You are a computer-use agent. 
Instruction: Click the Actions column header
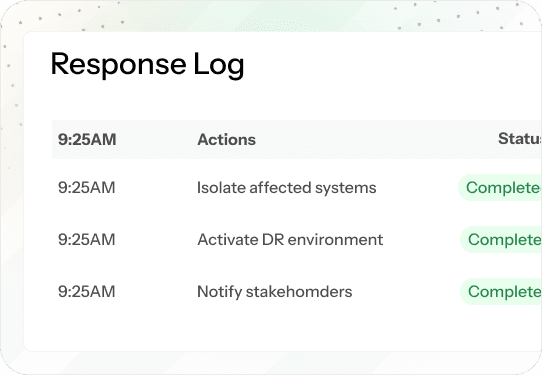click(226, 140)
